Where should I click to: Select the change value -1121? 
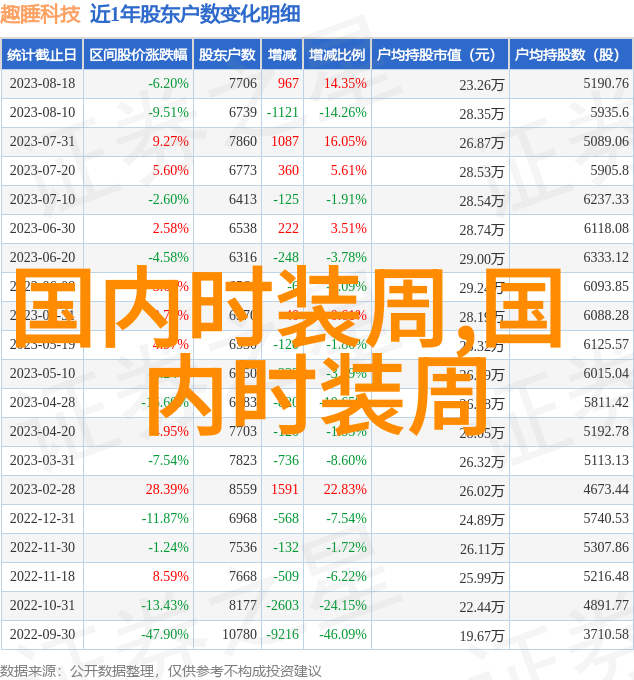pos(283,112)
